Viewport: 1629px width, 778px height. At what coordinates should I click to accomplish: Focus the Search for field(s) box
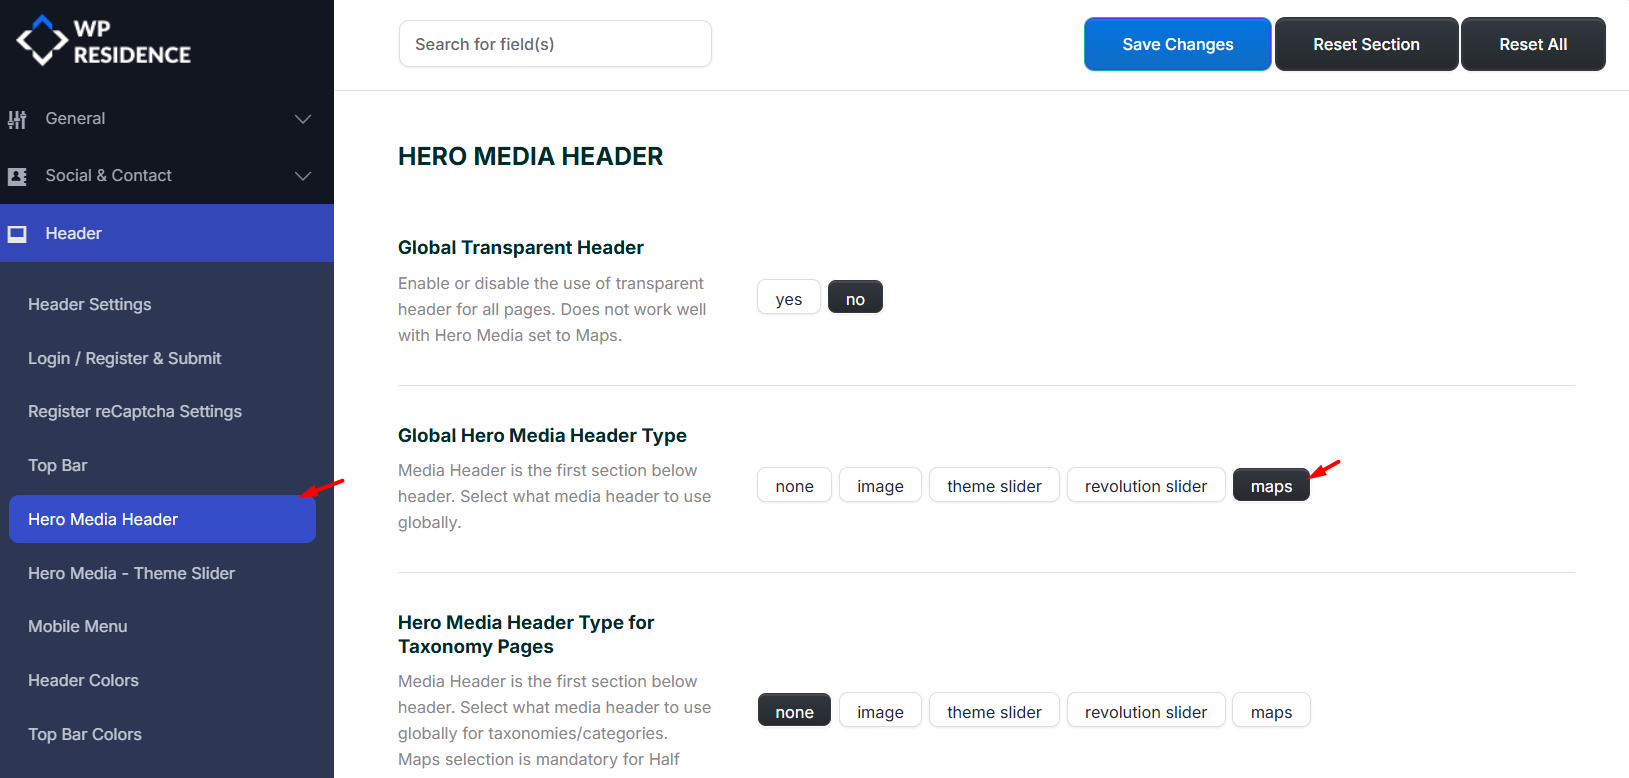555,44
